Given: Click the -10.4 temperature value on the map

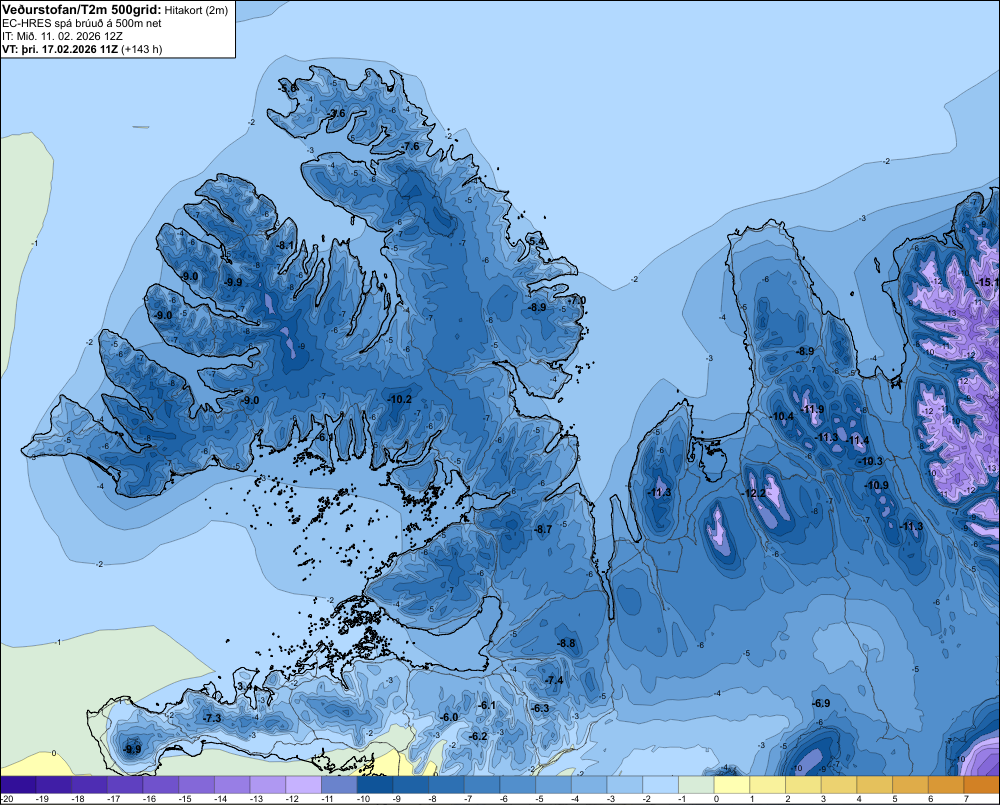Looking at the screenshot, I should click(782, 417).
